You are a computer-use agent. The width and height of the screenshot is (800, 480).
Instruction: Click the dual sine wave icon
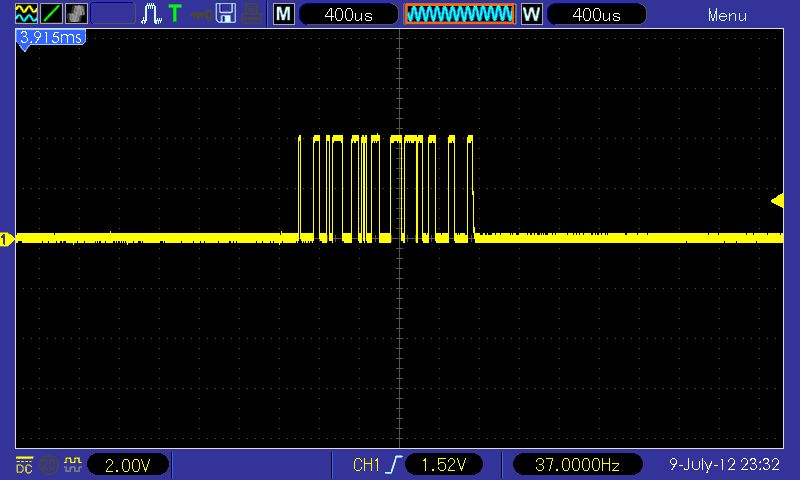(27, 14)
